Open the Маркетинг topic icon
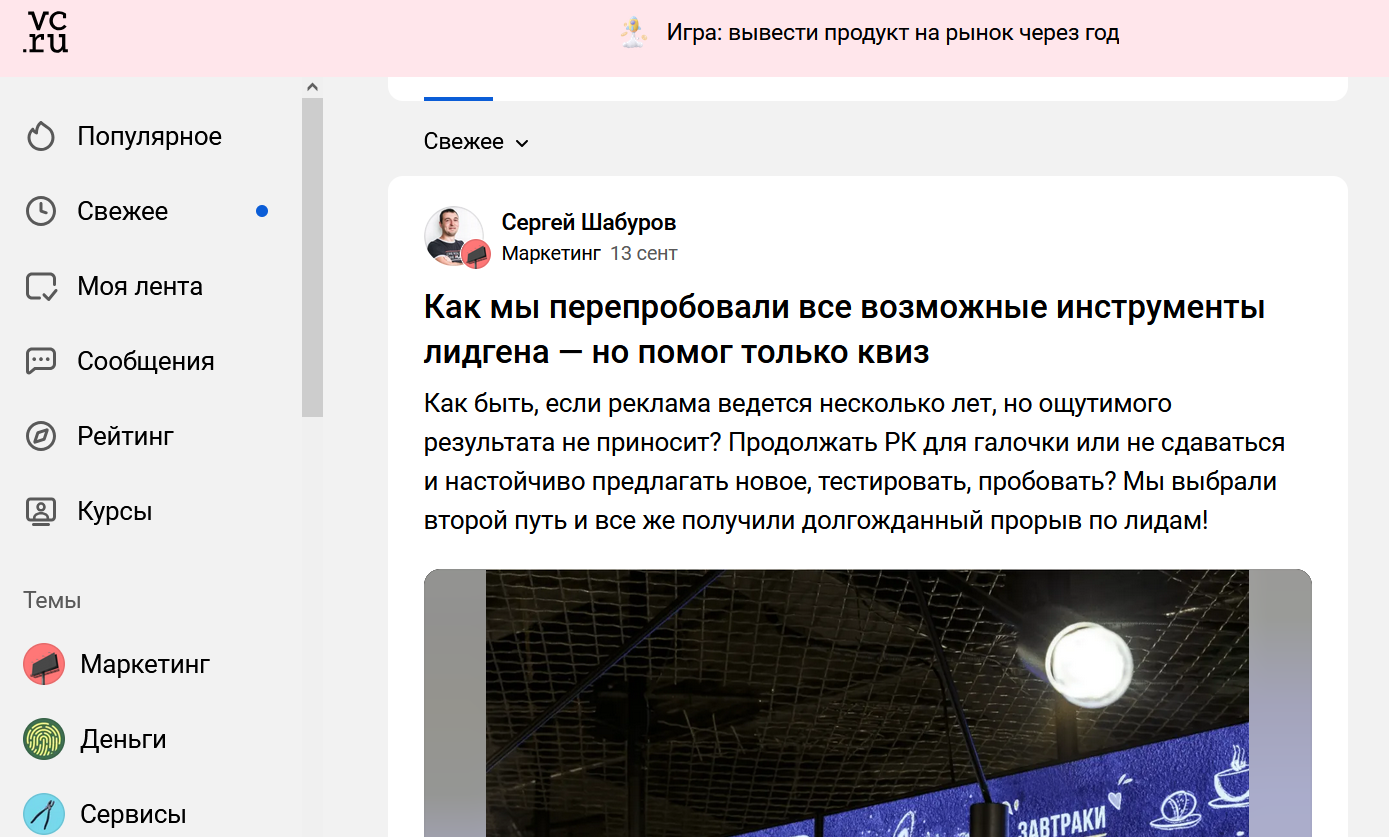Viewport: 1389px width, 837px height. click(42, 663)
